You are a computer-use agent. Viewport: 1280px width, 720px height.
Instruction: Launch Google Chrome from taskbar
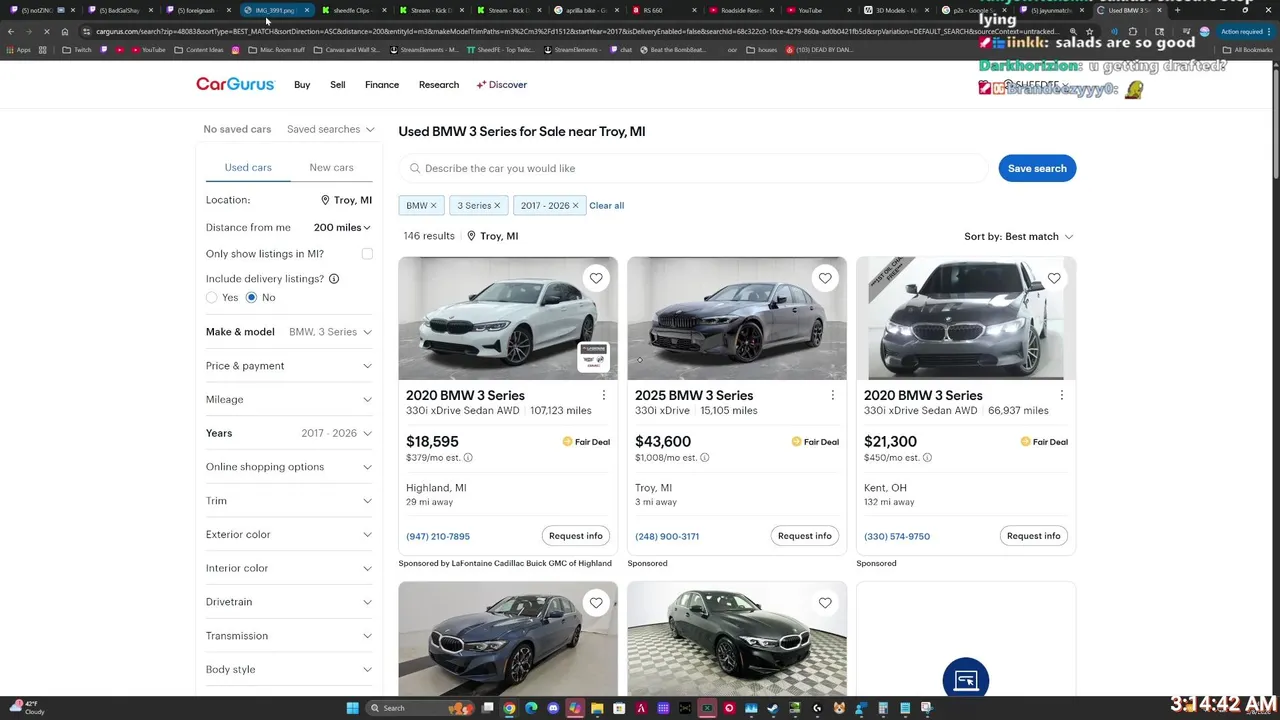509,708
